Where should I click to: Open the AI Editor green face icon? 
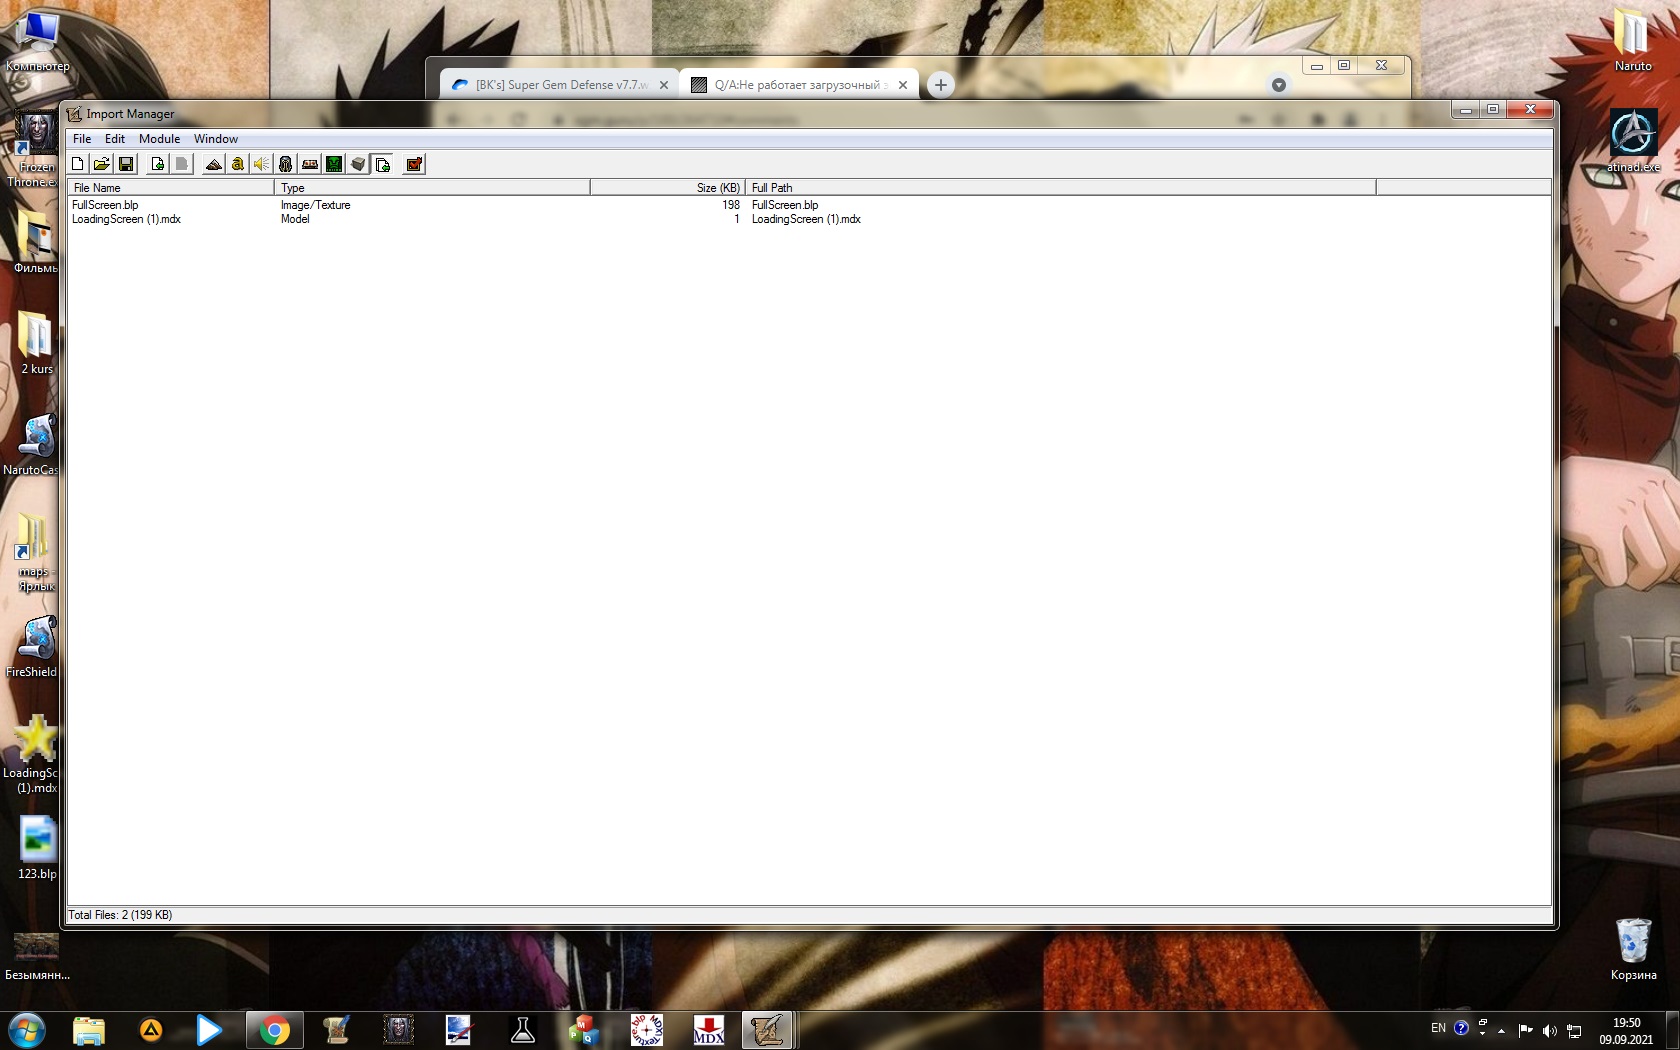tap(334, 164)
